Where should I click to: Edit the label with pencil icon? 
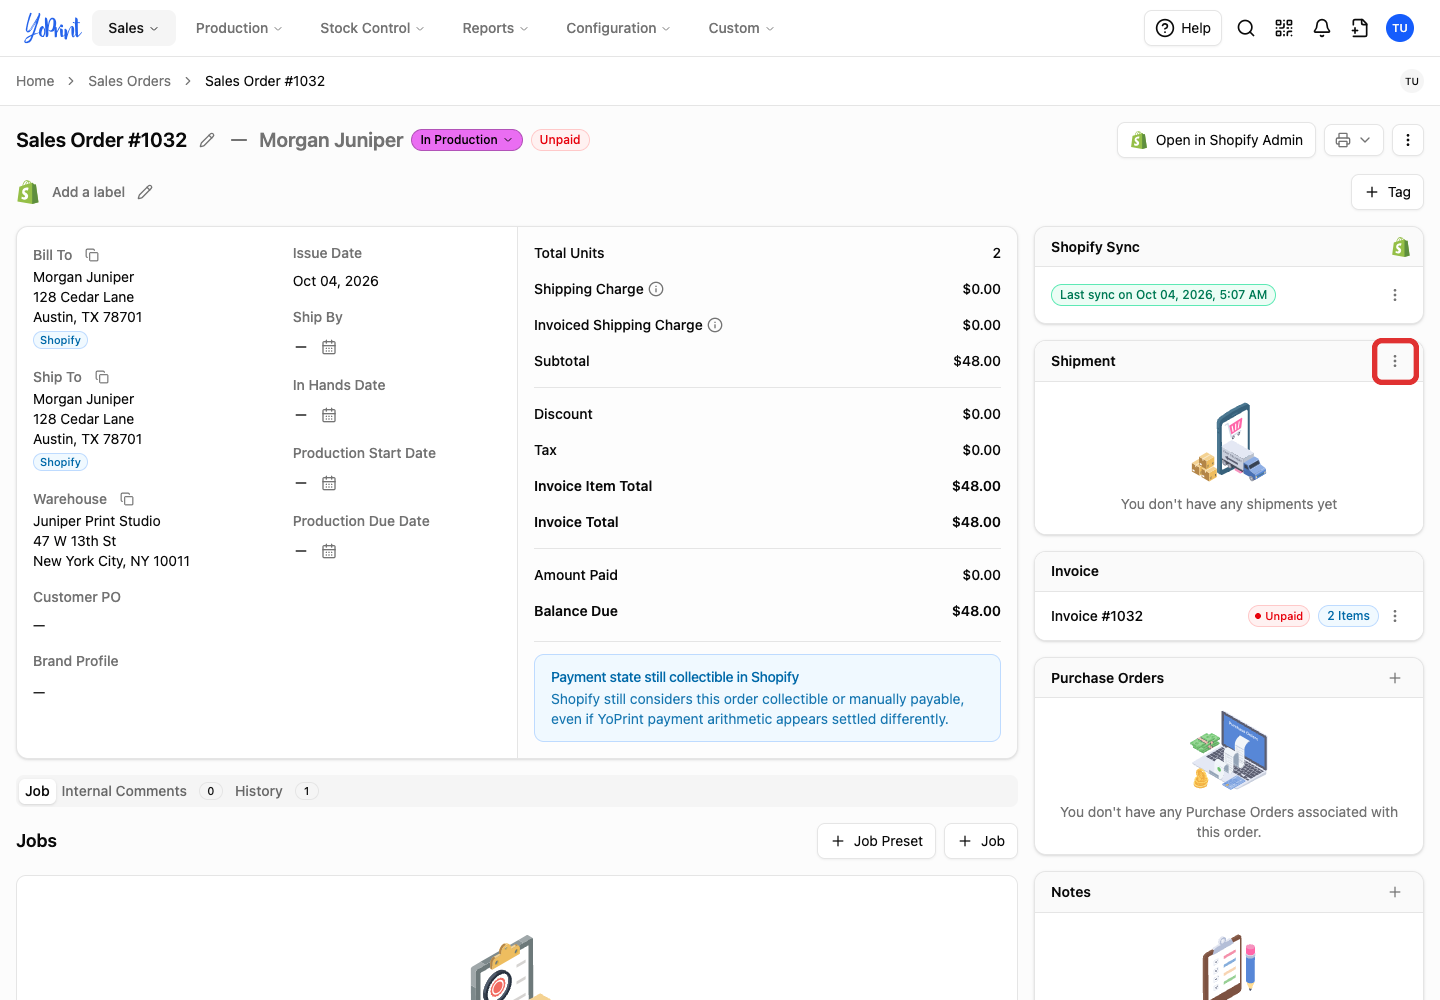[145, 192]
